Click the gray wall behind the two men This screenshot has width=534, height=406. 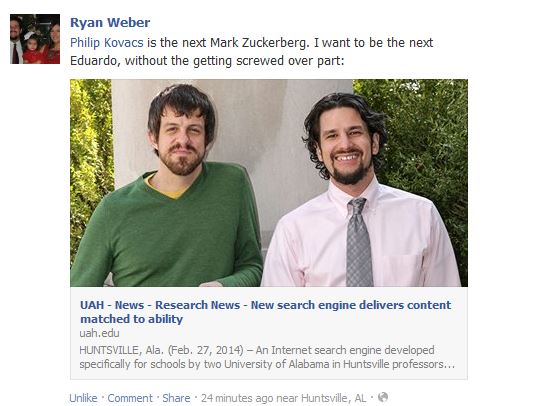(259, 129)
